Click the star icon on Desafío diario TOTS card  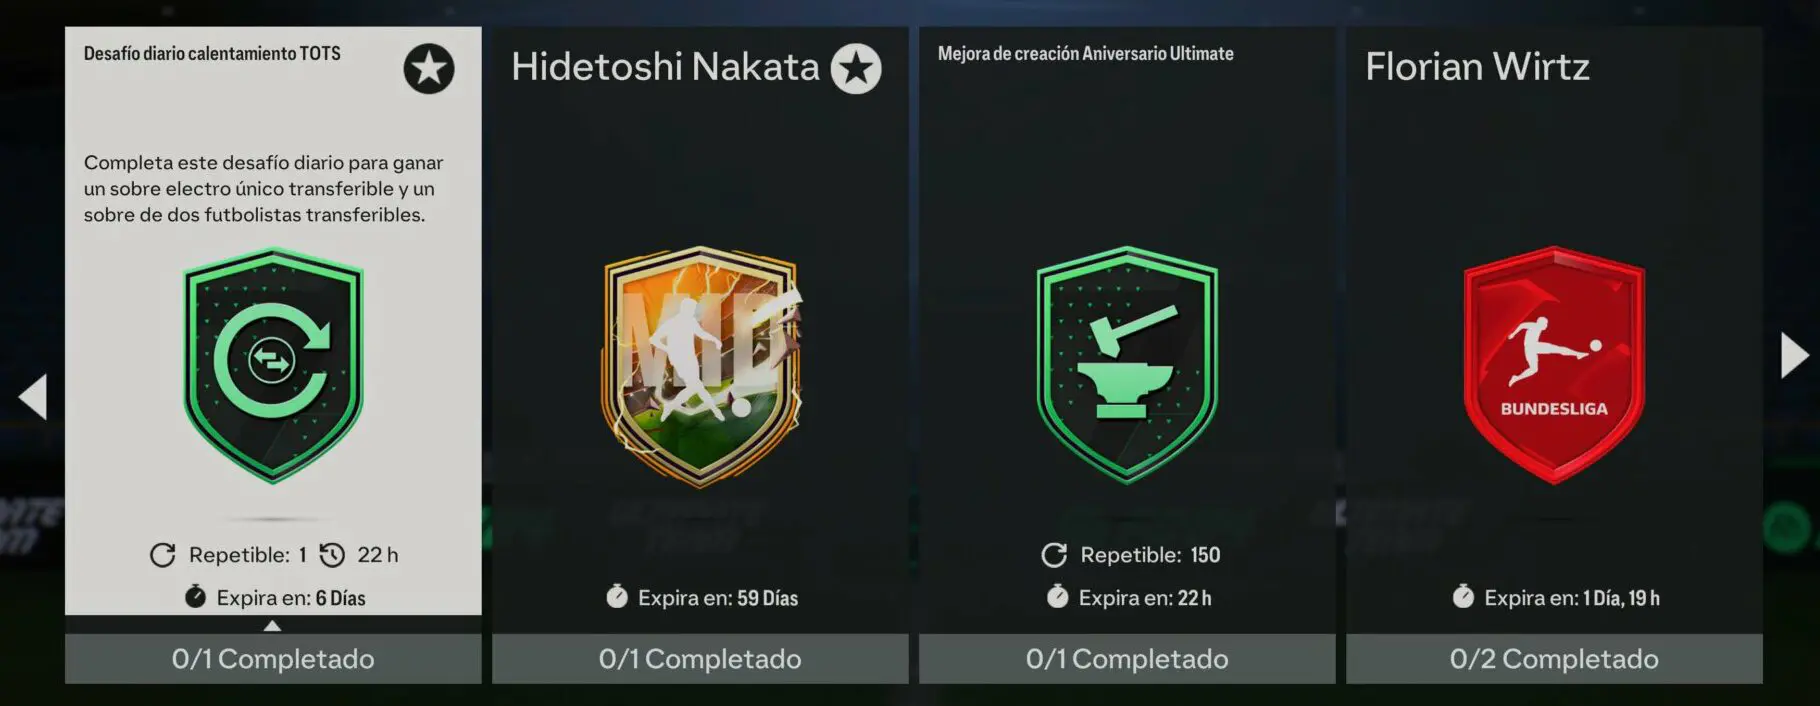tap(429, 69)
